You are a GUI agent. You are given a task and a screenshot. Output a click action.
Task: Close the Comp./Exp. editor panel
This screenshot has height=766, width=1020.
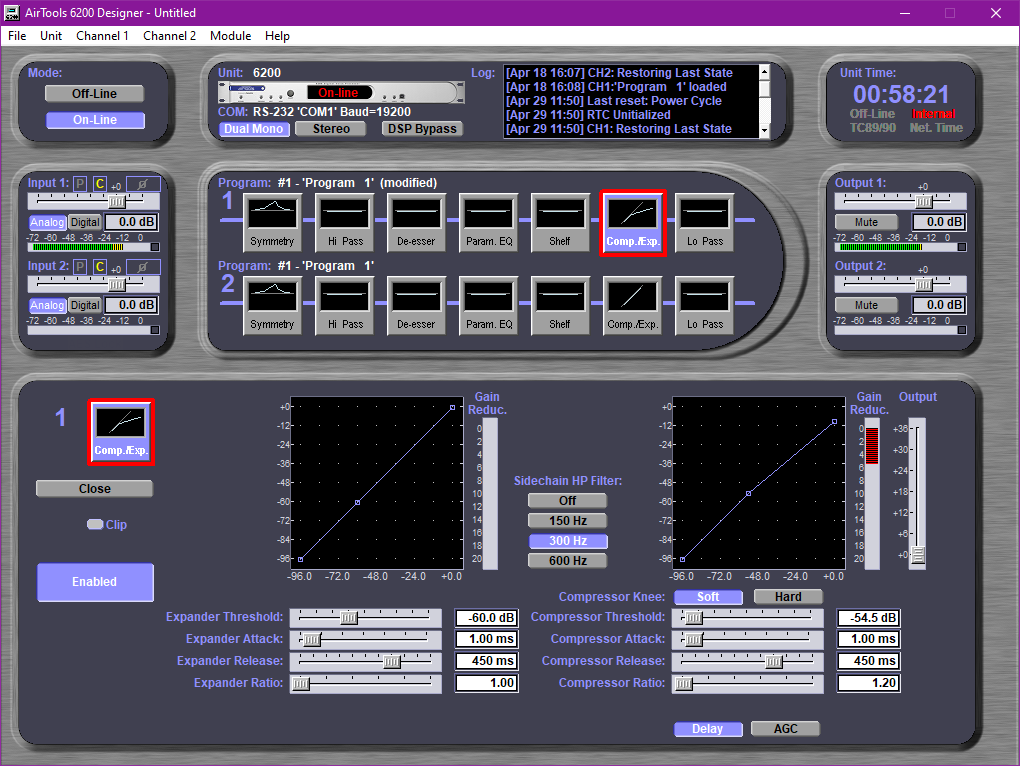point(94,488)
